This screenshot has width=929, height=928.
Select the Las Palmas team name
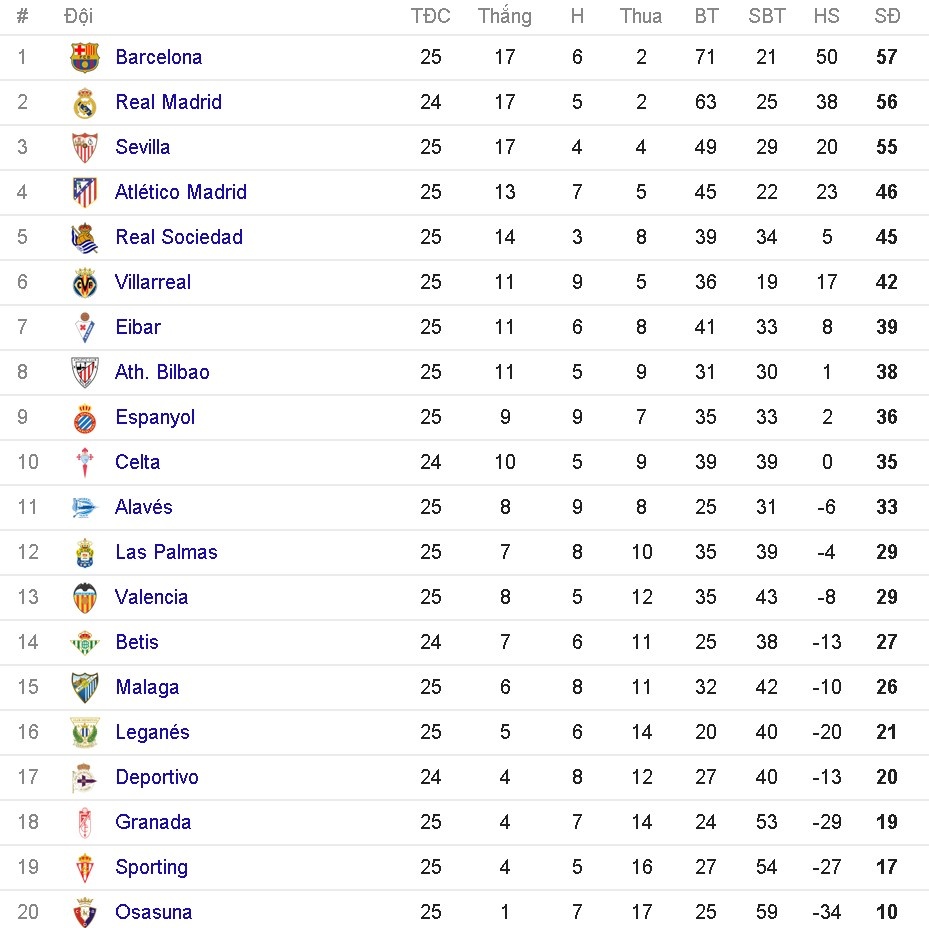[x=166, y=552]
